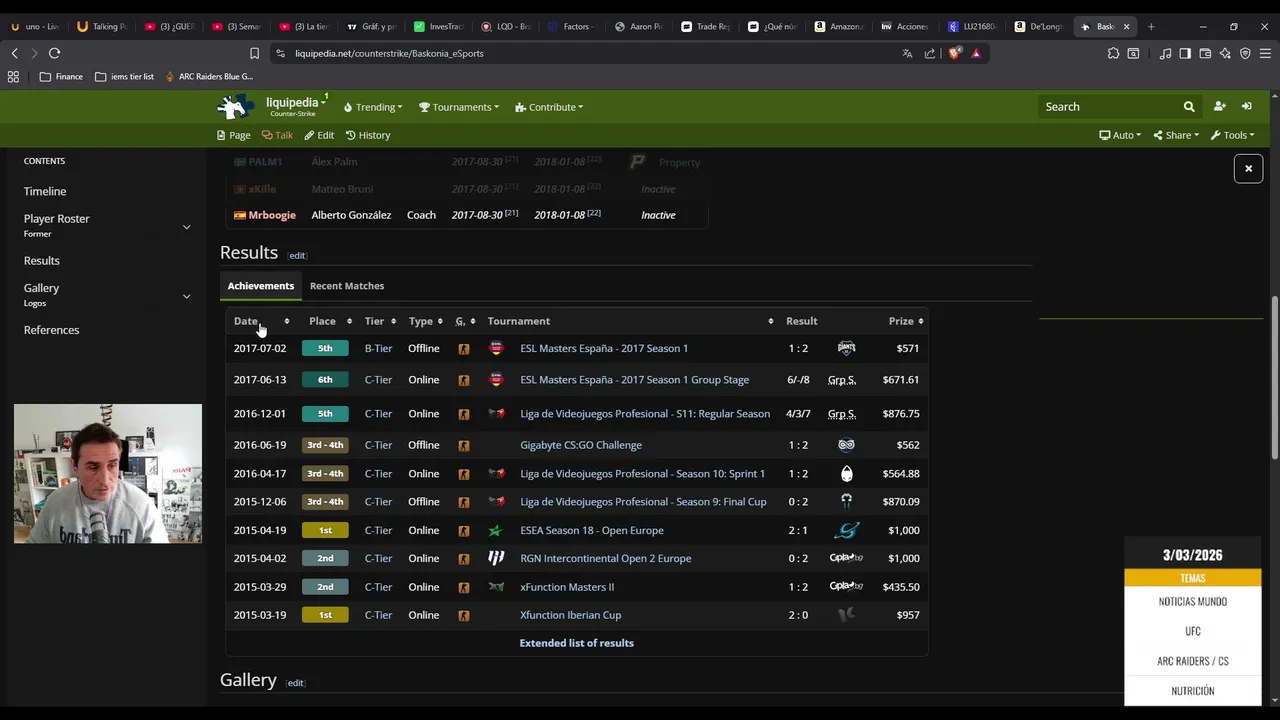Click opponent logo in Gigabyte CS:GO Challenge row
The height and width of the screenshot is (720, 1280).
click(846, 445)
